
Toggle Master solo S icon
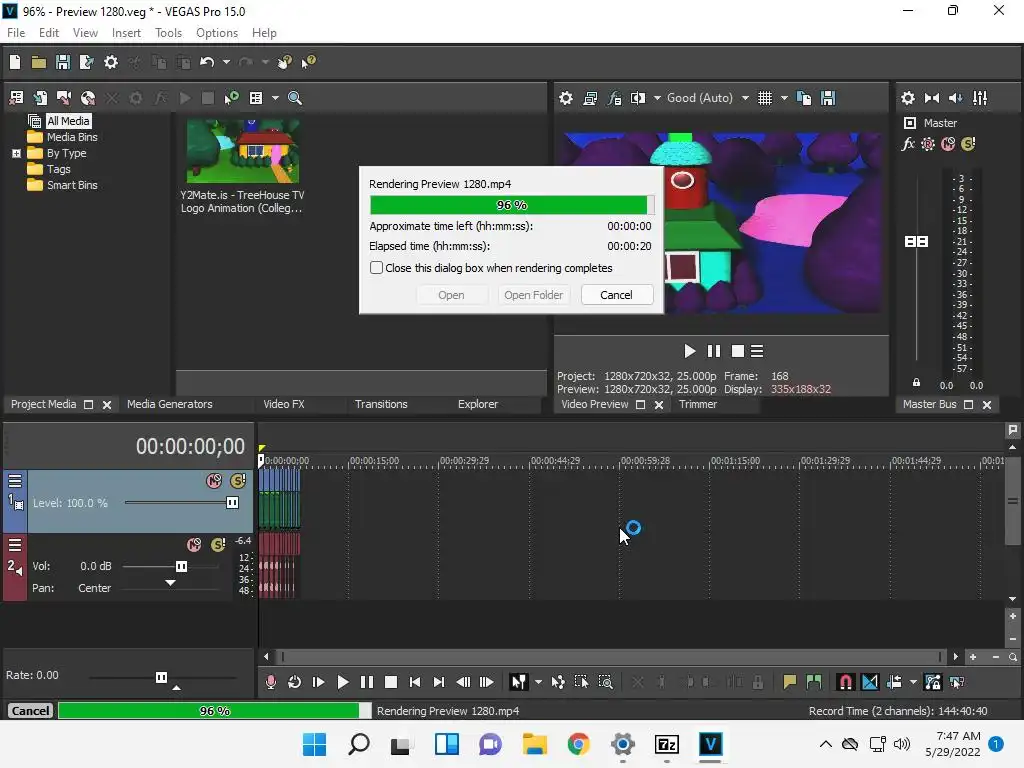968,144
